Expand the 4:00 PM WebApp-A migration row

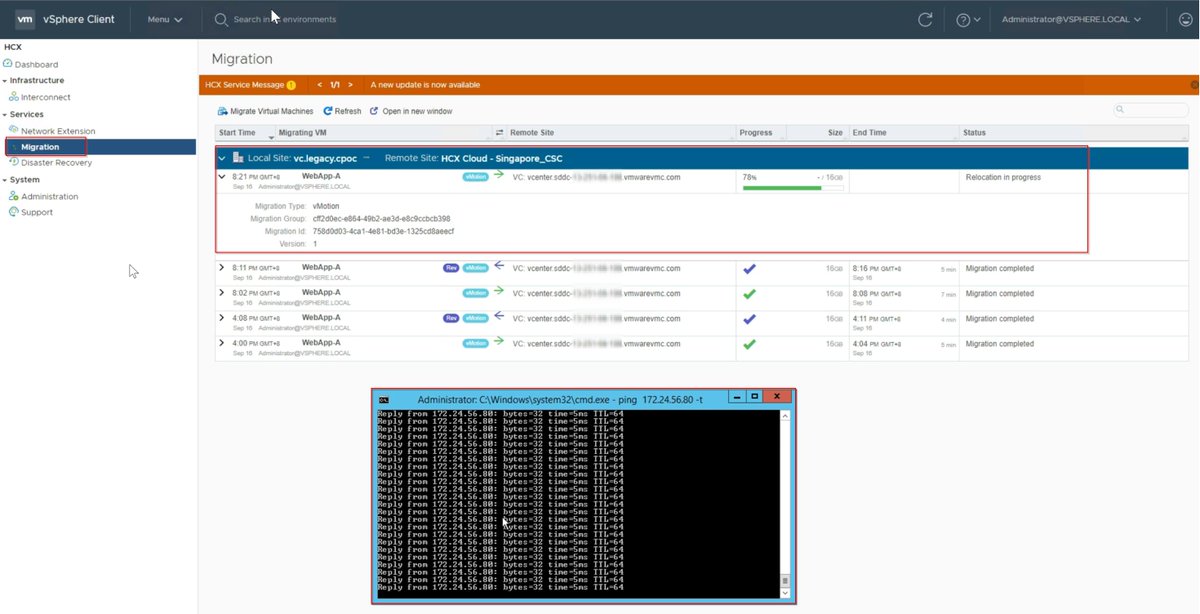coord(222,343)
